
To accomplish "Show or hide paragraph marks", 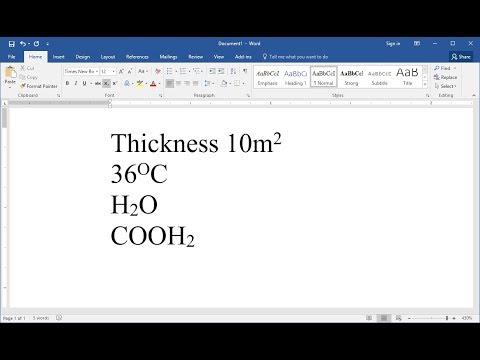I will point(245,71).
